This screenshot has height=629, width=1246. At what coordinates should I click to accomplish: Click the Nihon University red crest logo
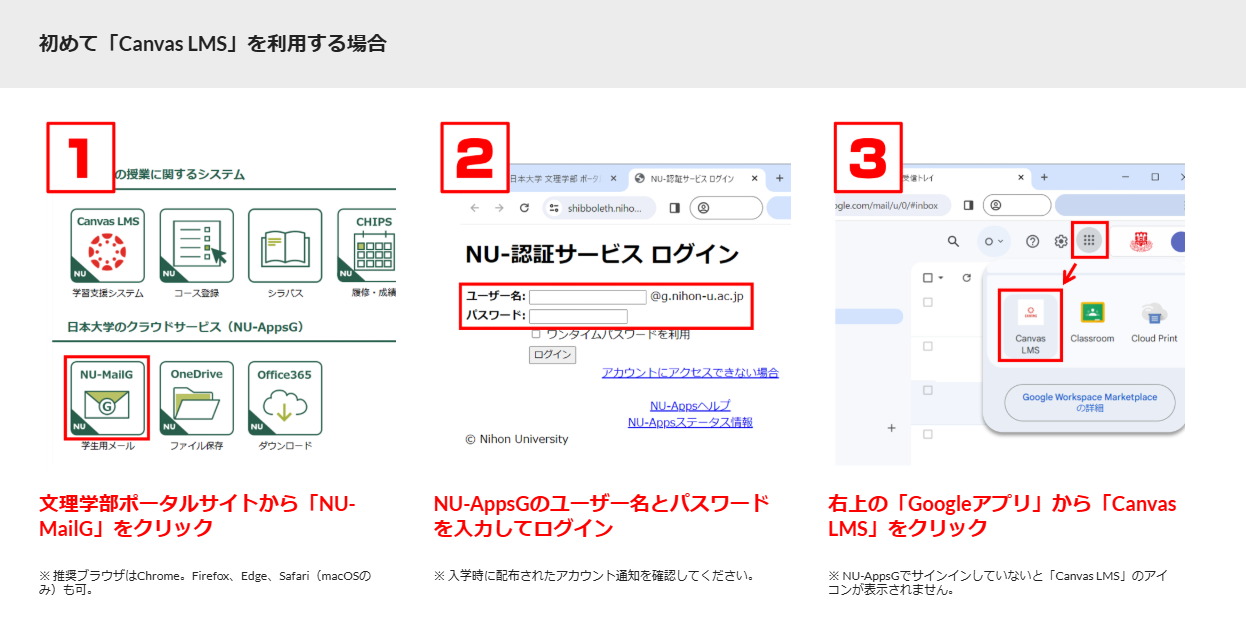1140,241
